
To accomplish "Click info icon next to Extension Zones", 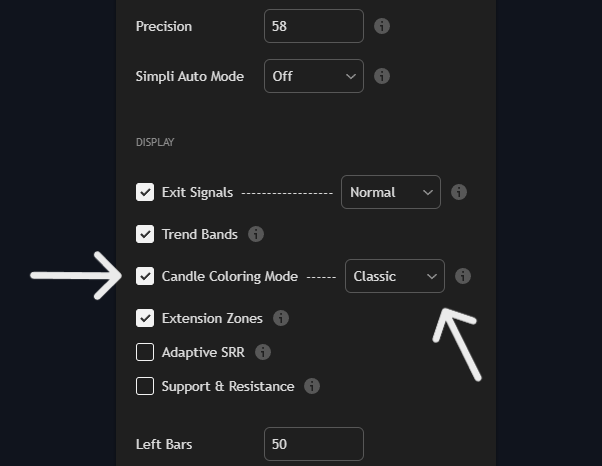I will click(x=281, y=318).
